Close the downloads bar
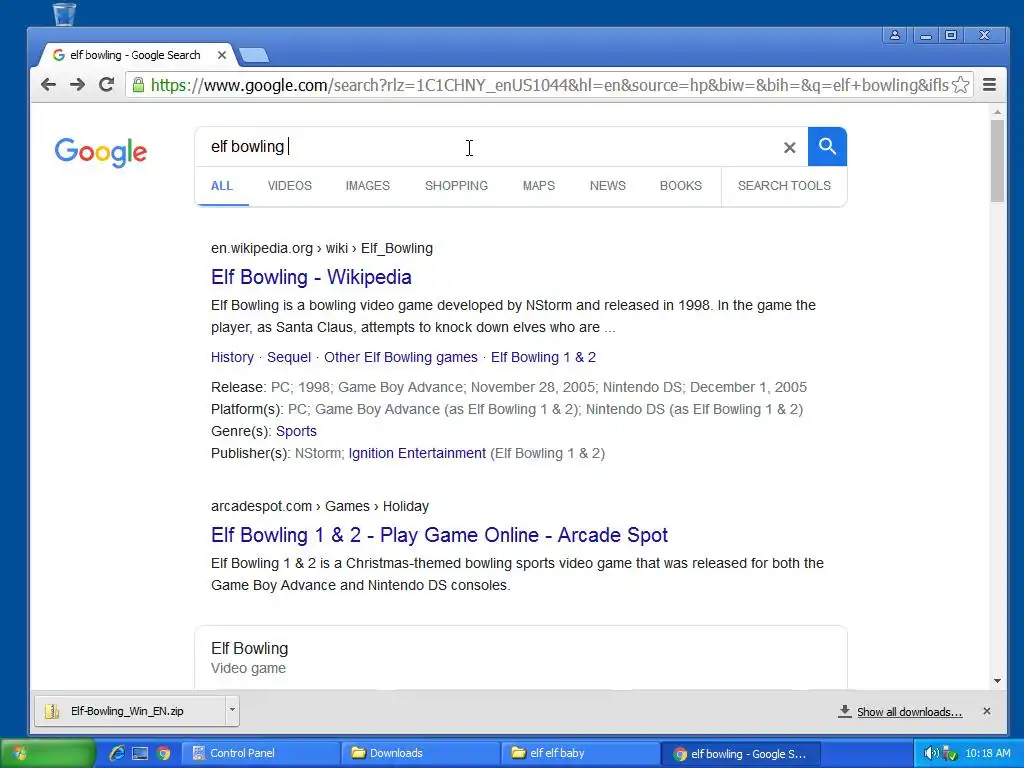The height and width of the screenshot is (768, 1024). 987,711
